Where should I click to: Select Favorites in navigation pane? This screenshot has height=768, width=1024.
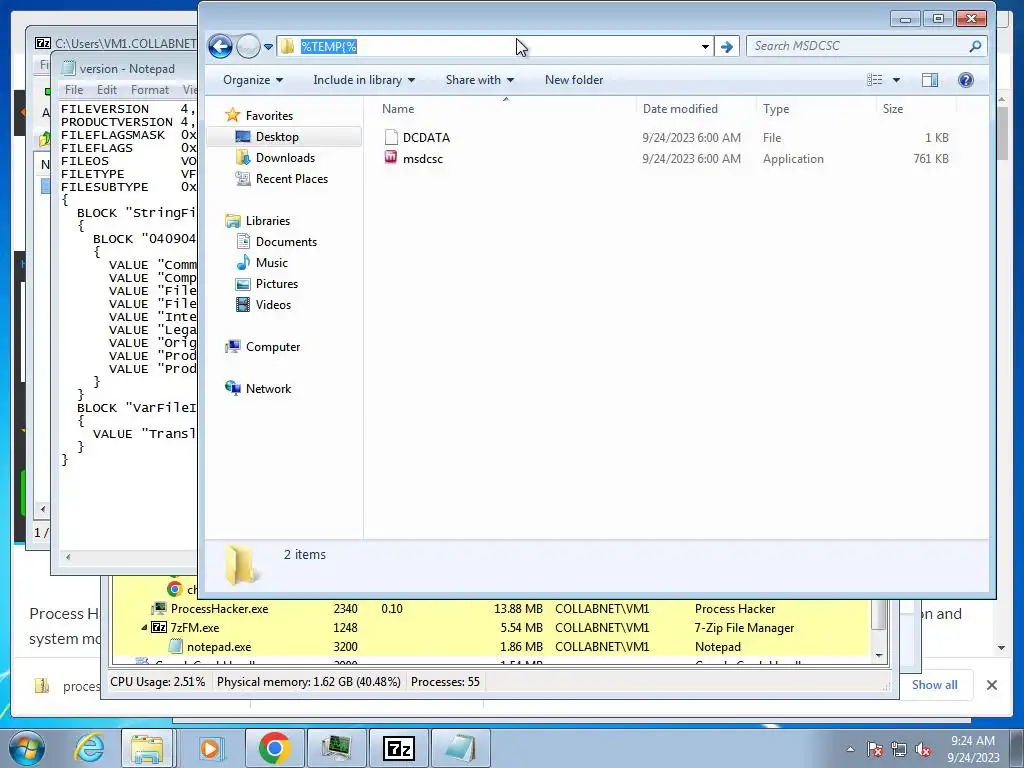(x=269, y=116)
